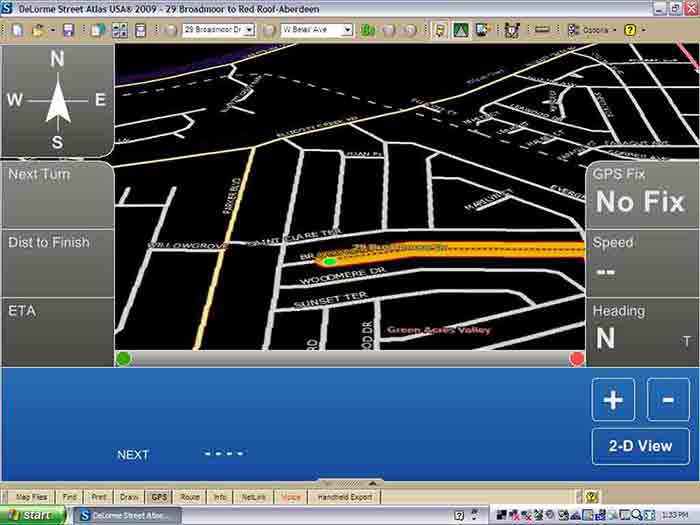
Task: Zoom in with the plus button
Action: [x=613, y=400]
